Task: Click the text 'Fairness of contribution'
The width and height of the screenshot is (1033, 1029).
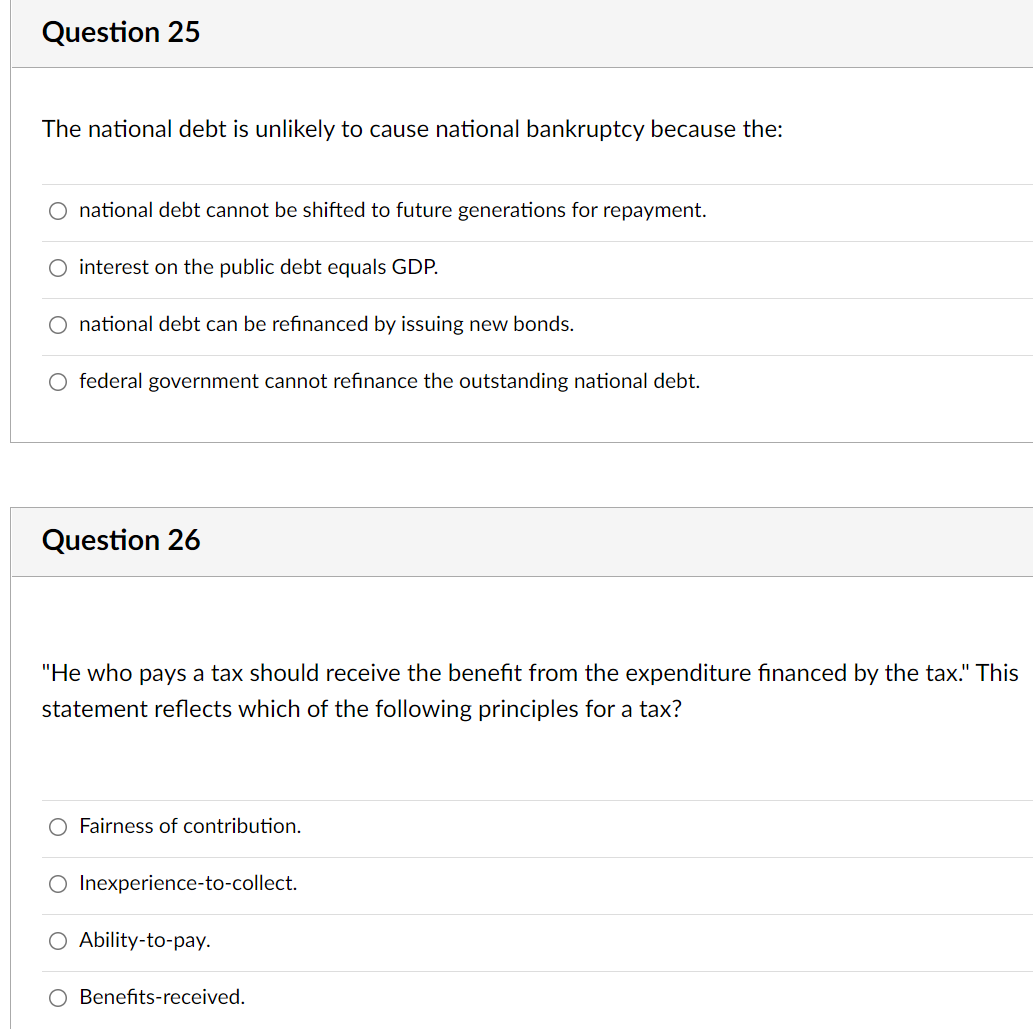Action: [190, 826]
